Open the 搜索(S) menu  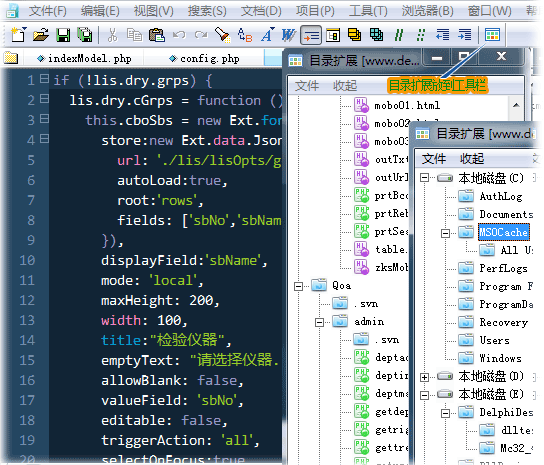pos(207,11)
